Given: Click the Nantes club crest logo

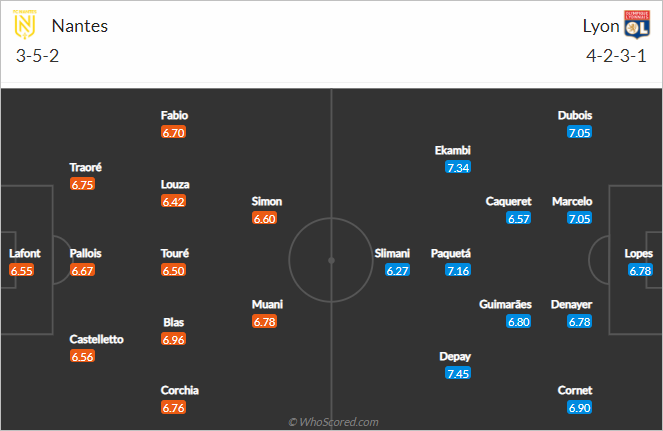Looking at the screenshot, I should point(25,25).
